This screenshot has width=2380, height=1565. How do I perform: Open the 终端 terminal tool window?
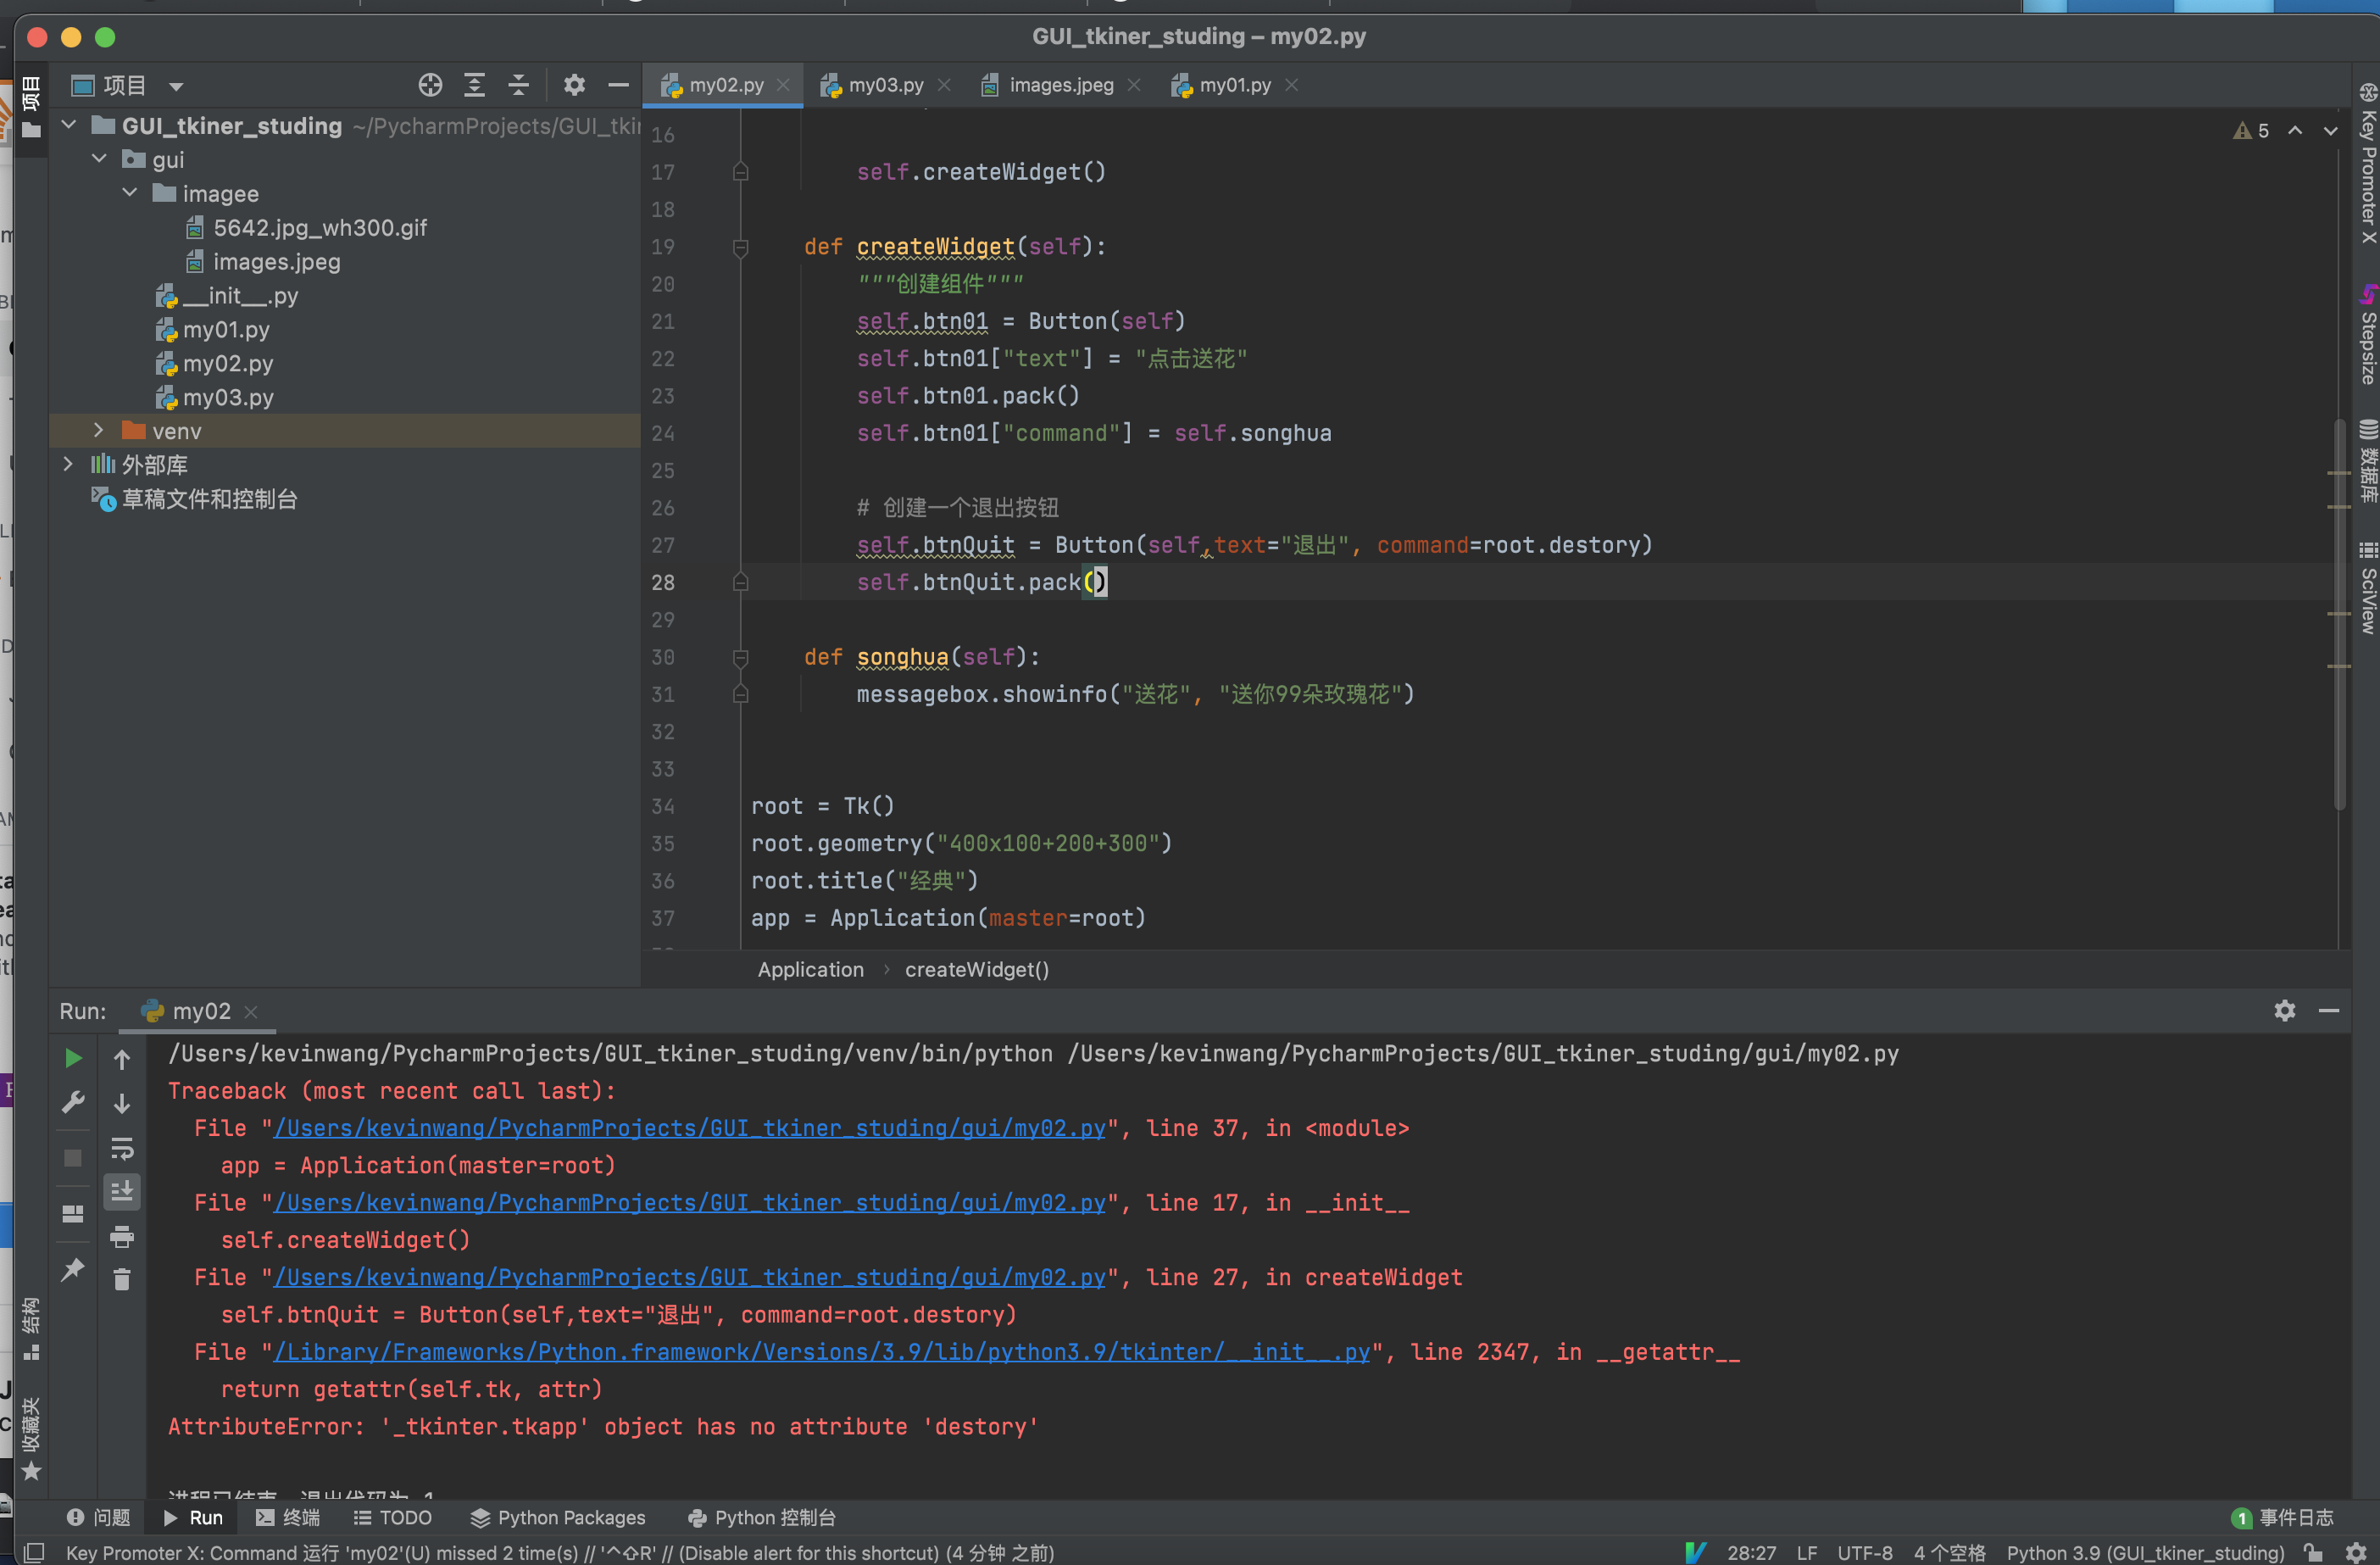(288, 1518)
